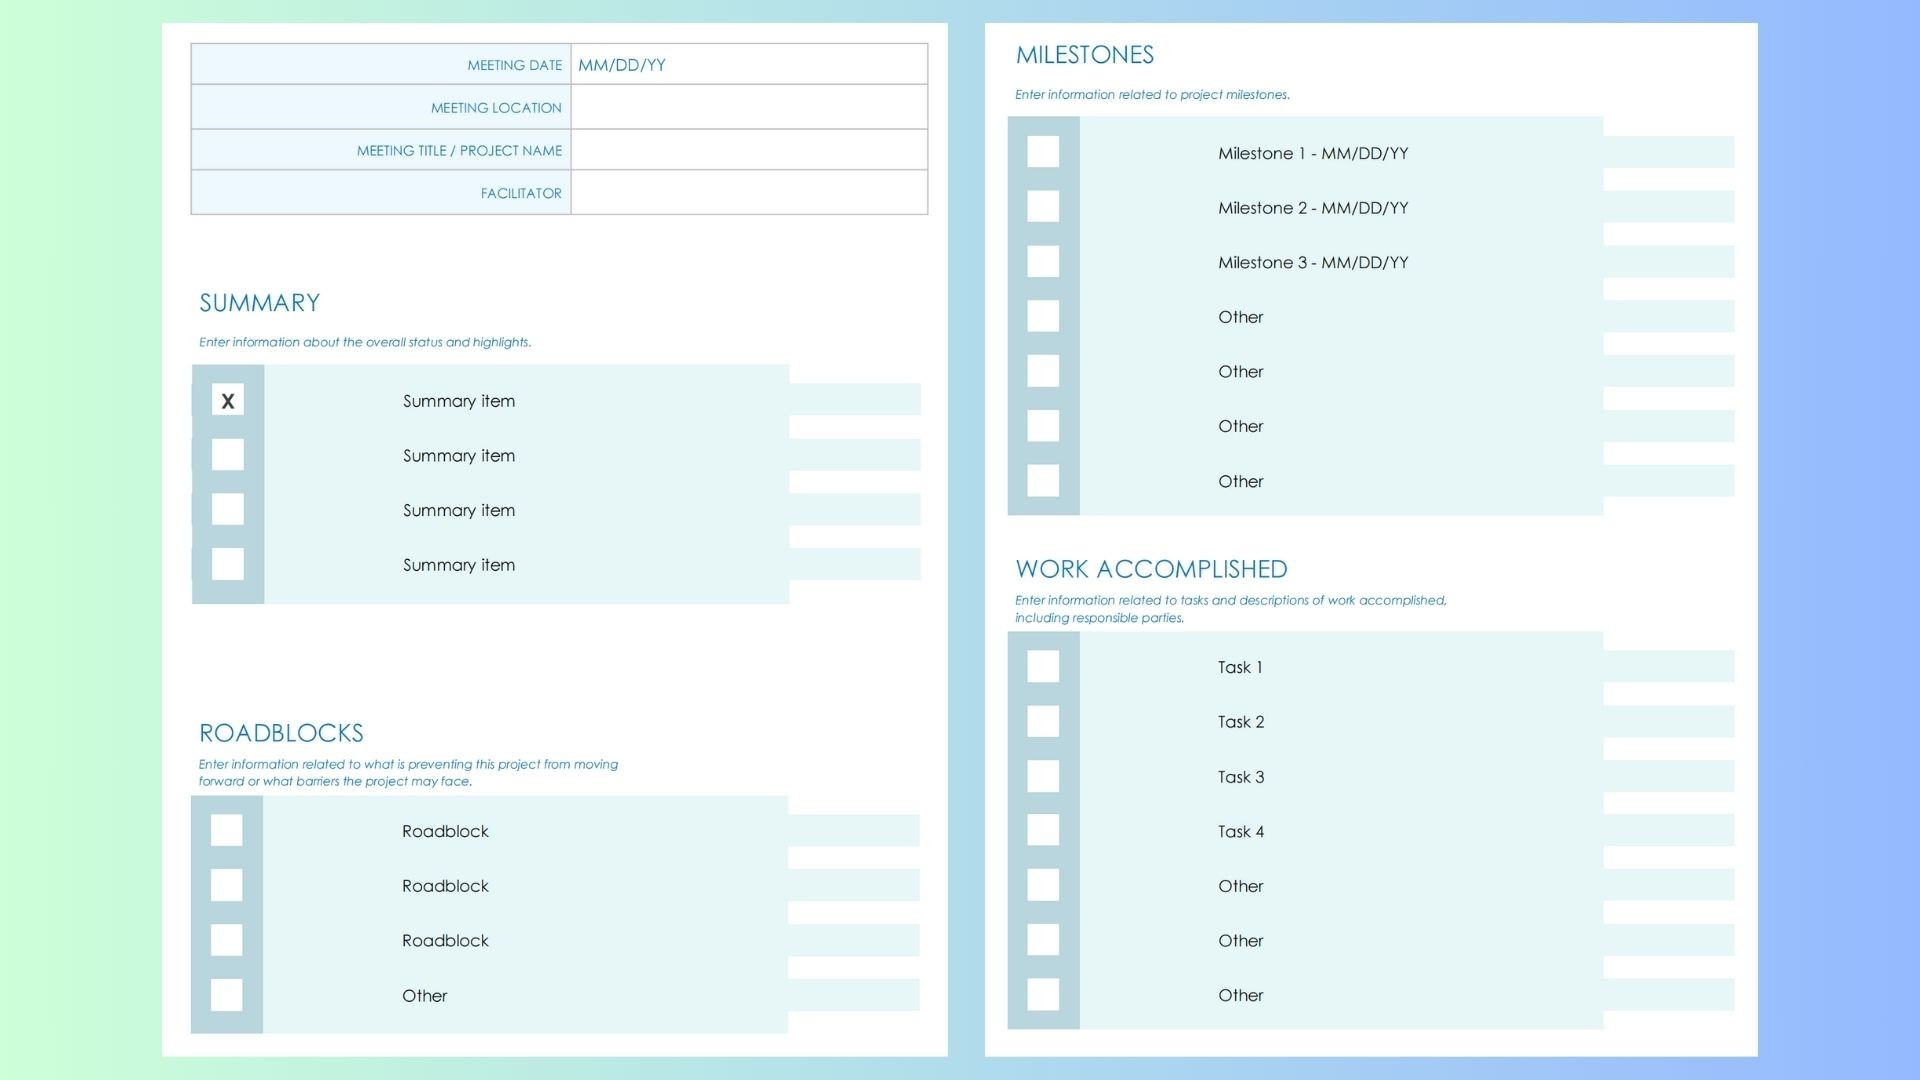Mark Task 3 as done via checkbox
Image resolution: width=1920 pixels, height=1080 pixels.
point(1043,776)
